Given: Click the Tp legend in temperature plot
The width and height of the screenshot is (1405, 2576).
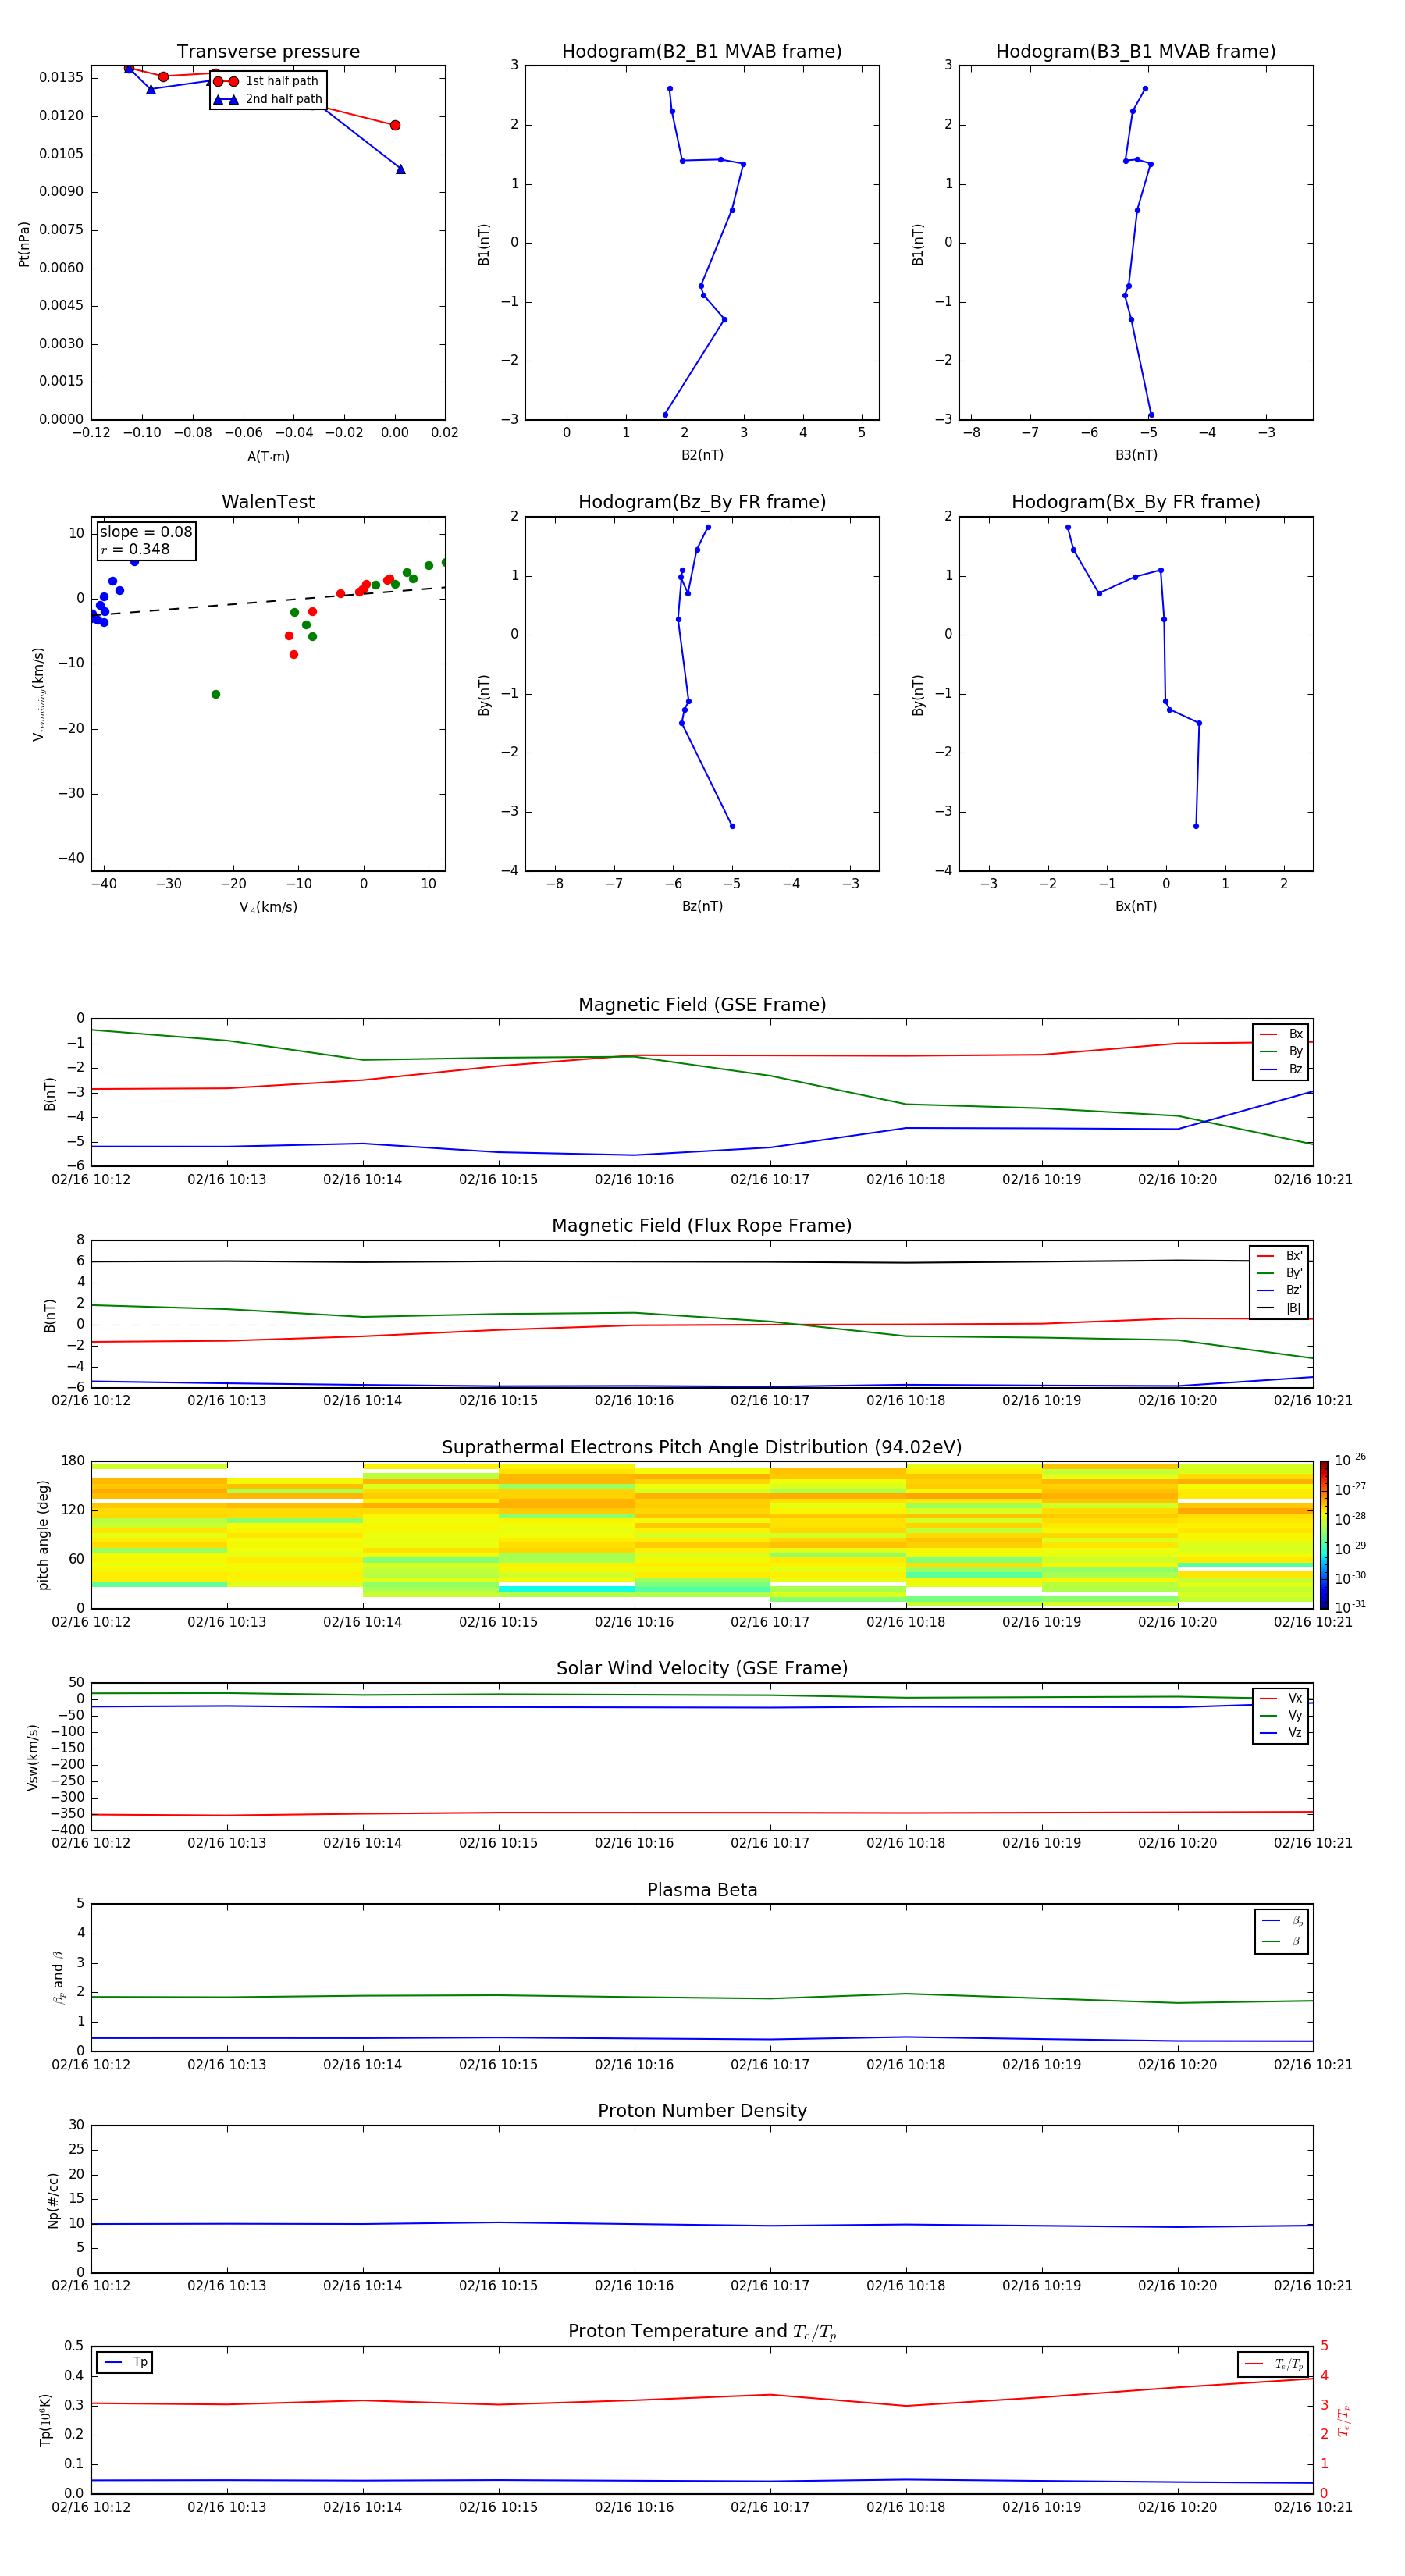Looking at the screenshot, I should click(x=125, y=2363).
